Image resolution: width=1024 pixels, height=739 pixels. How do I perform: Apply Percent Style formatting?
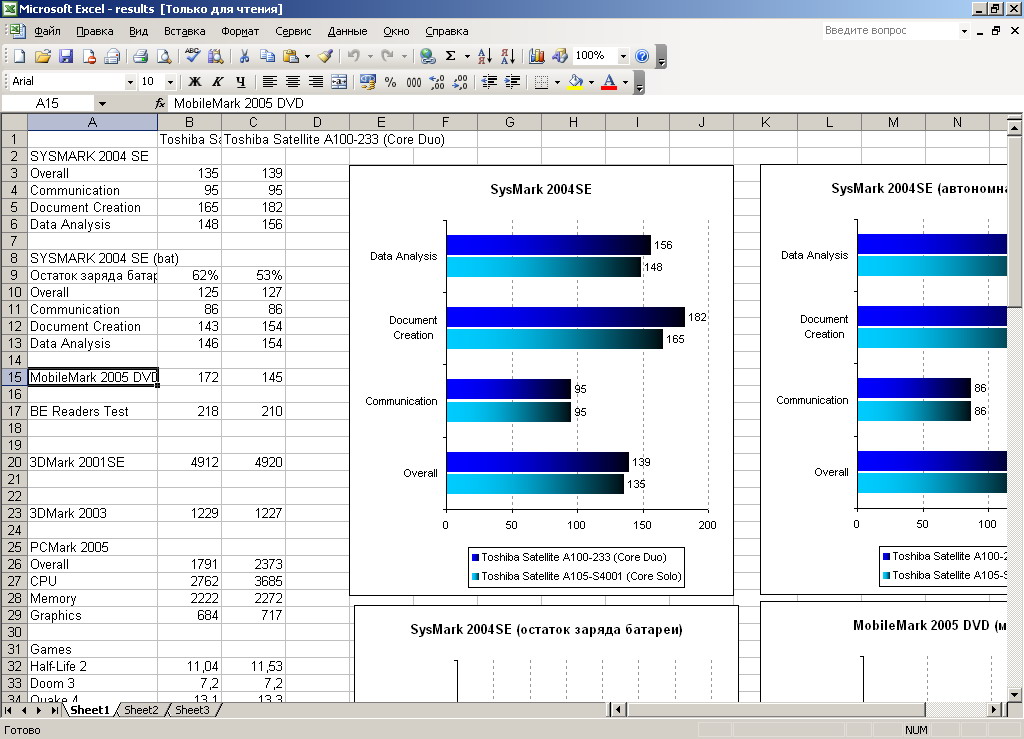390,82
